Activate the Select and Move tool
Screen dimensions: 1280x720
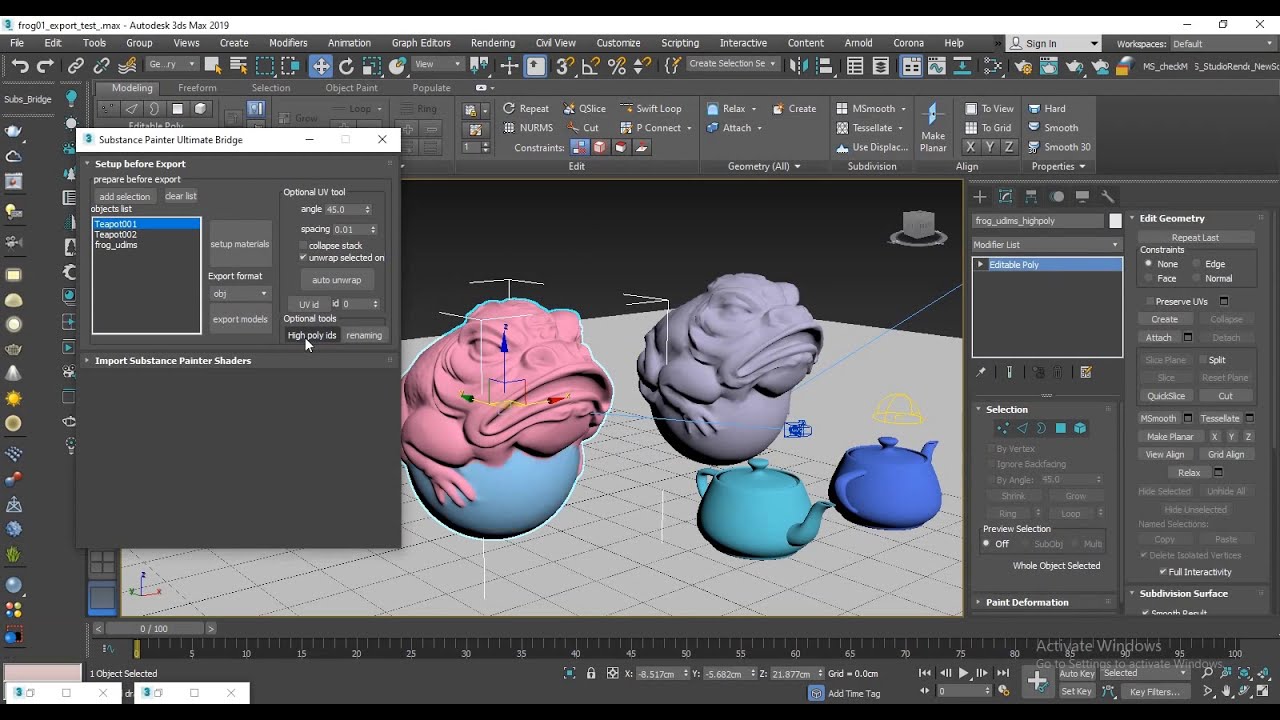click(x=320, y=66)
